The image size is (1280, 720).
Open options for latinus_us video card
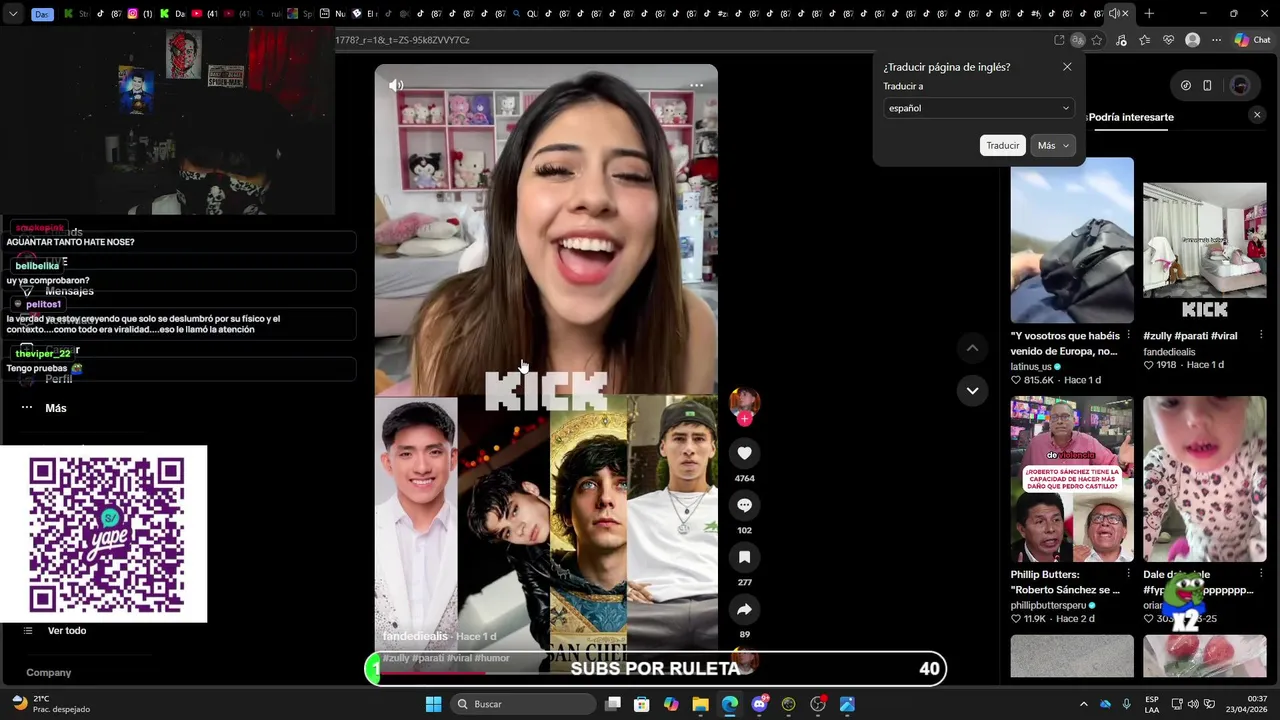click(x=1128, y=336)
